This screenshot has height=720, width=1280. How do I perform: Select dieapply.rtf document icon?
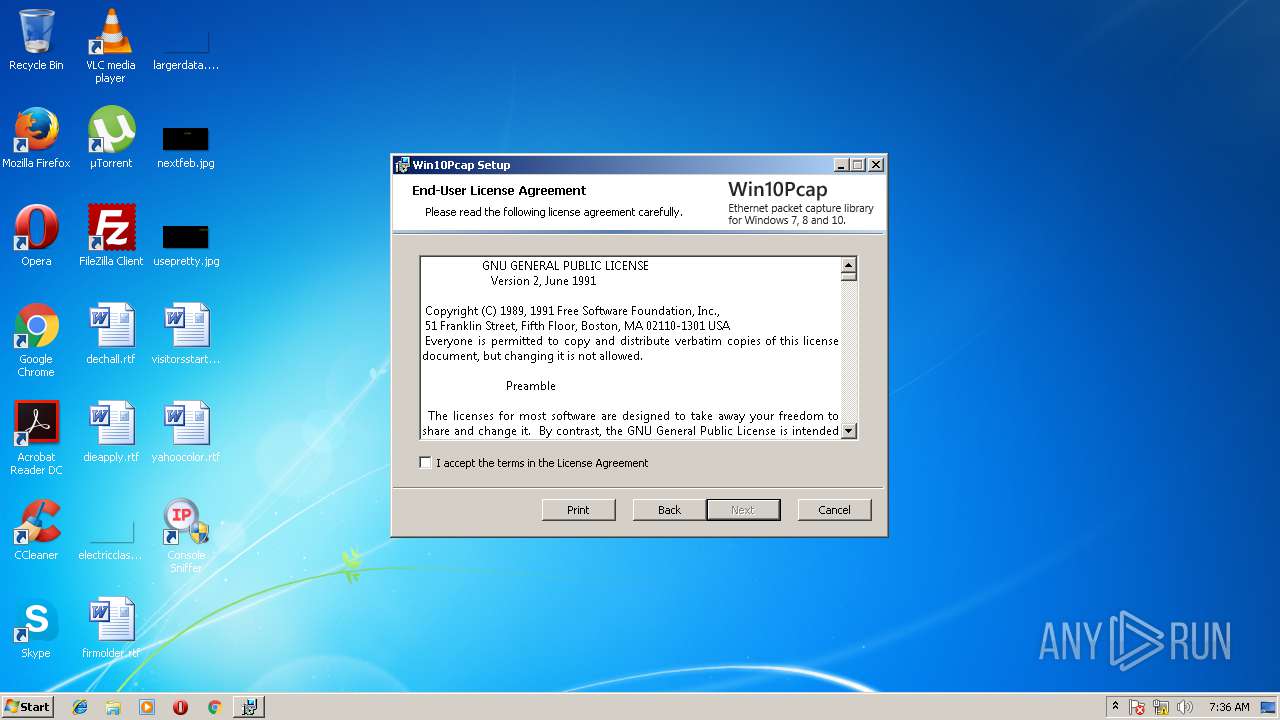(x=110, y=432)
